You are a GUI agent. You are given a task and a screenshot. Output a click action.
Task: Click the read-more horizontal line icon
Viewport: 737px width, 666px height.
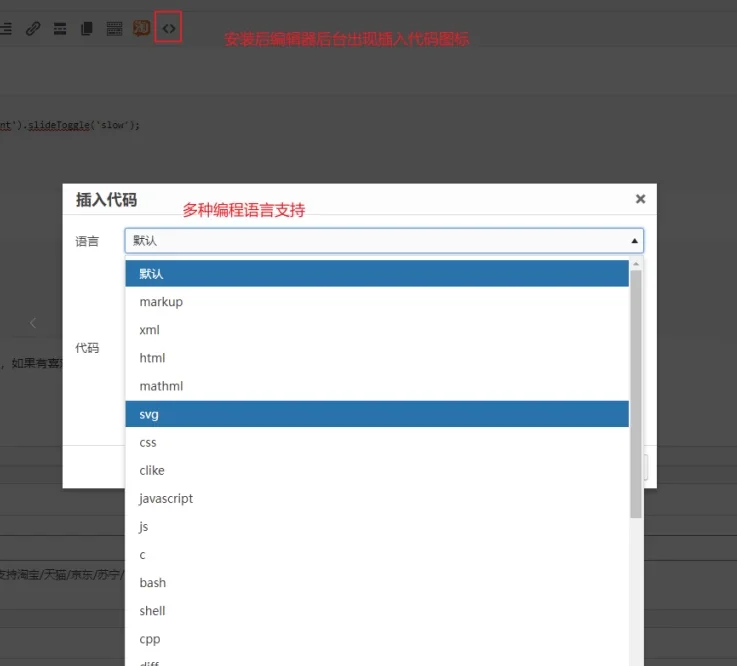[60, 29]
